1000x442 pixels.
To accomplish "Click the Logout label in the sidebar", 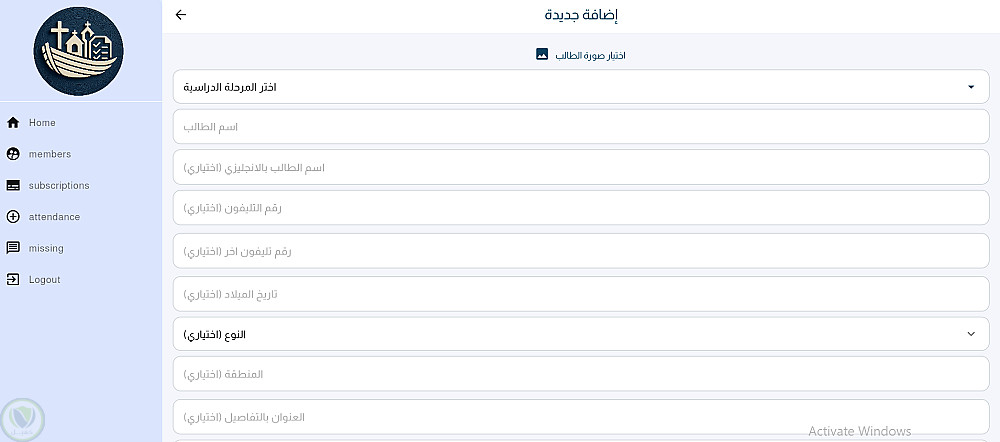I will pos(45,280).
